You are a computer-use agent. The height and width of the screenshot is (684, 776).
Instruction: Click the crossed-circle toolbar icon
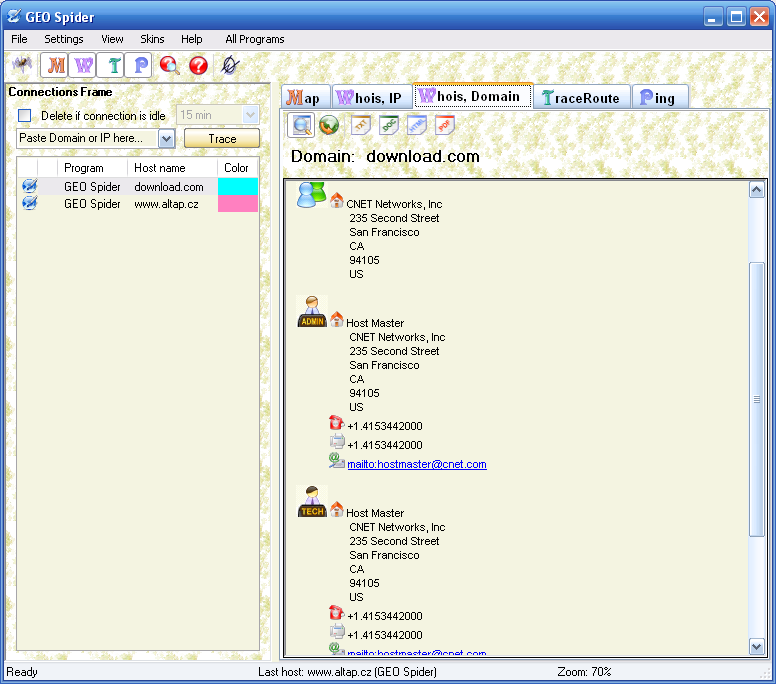point(230,65)
